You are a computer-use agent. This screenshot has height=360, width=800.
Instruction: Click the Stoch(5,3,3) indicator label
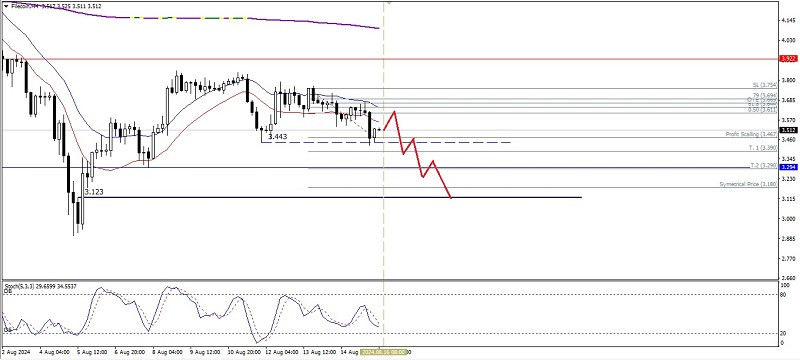click(40, 287)
